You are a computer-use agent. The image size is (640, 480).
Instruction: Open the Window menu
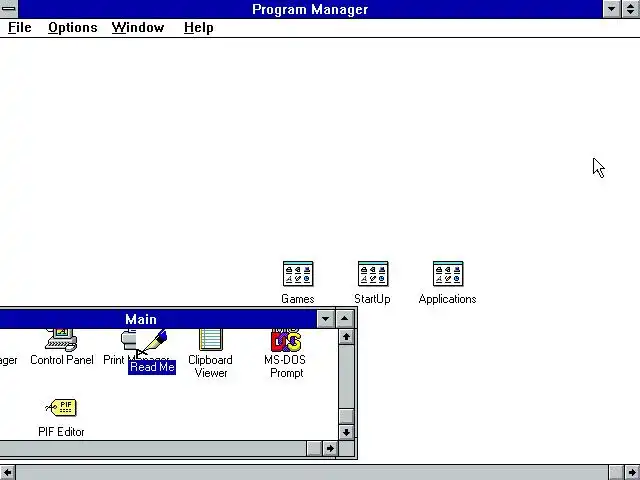pyautogui.click(x=138, y=28)
